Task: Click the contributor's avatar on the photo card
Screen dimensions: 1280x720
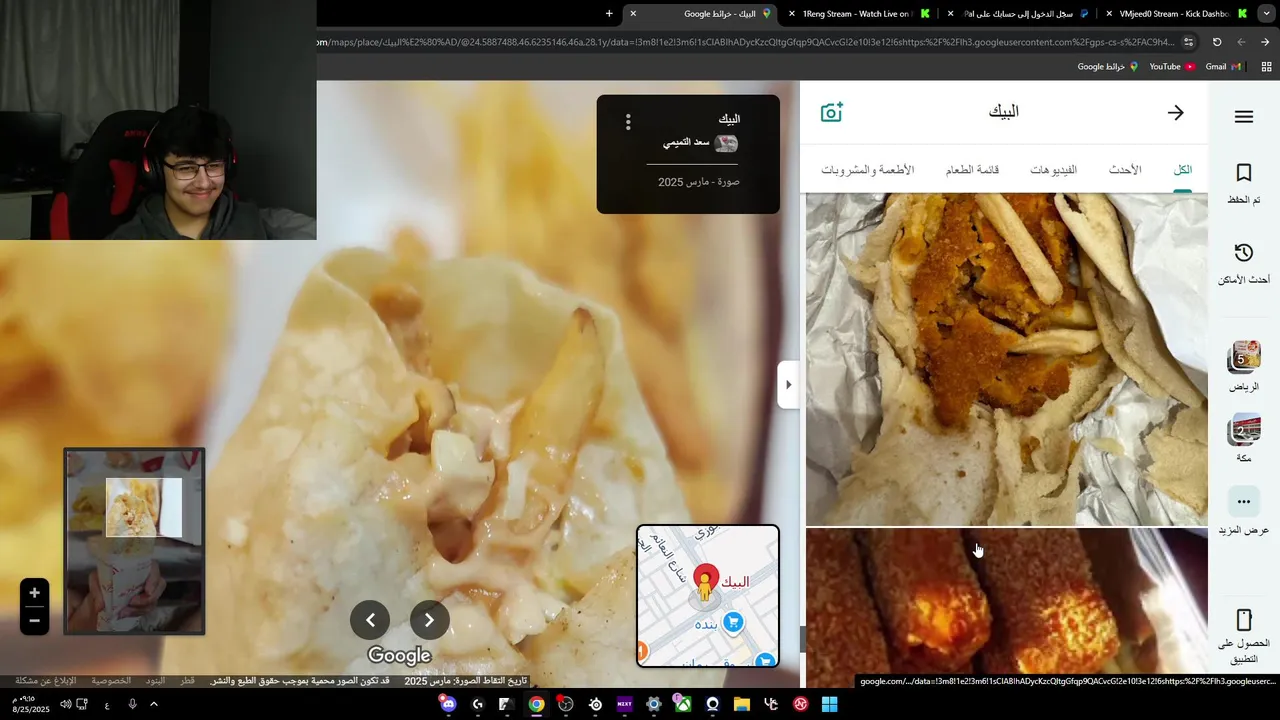Action: point(727,144)
